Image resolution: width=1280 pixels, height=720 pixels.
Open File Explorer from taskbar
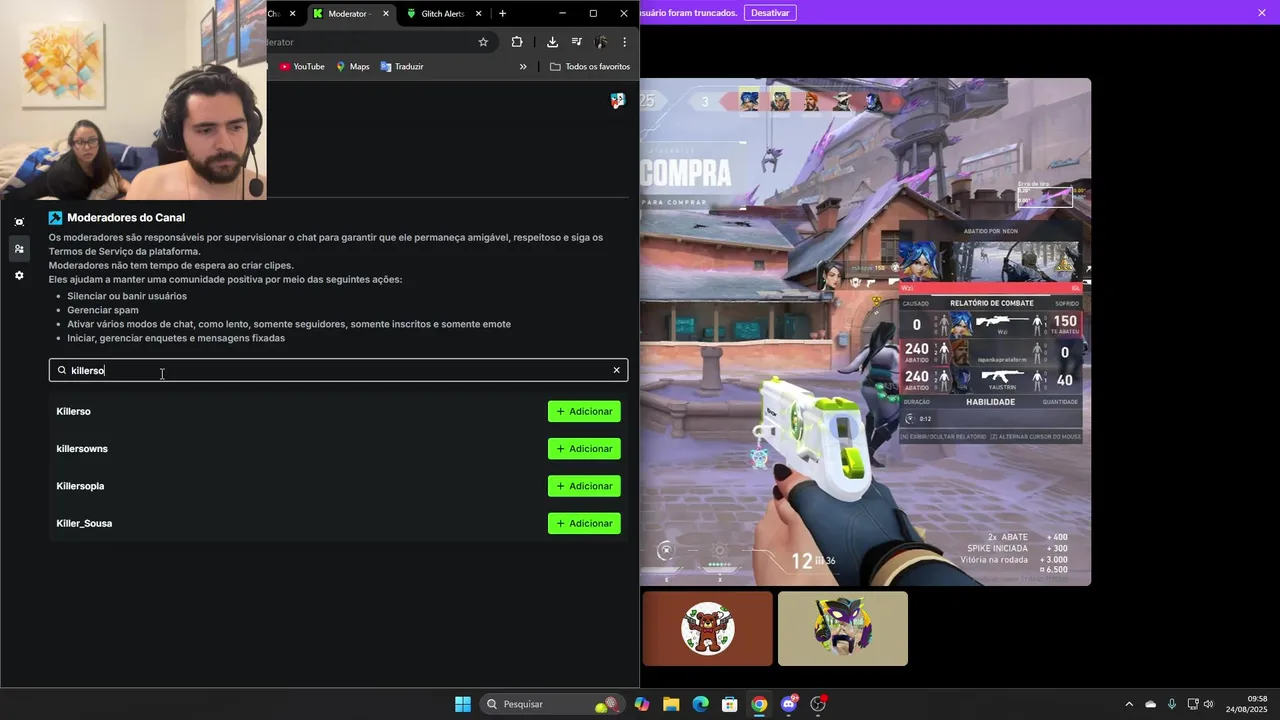[671, 704]
